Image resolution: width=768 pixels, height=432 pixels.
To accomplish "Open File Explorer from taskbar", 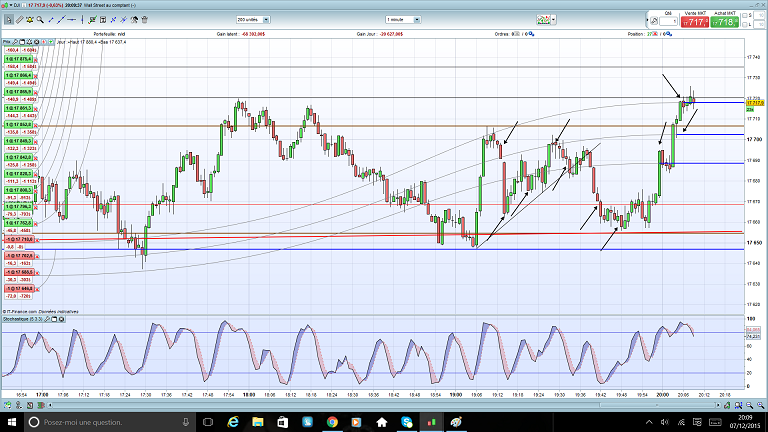I will pyautogui.click(x=258, y=422).
